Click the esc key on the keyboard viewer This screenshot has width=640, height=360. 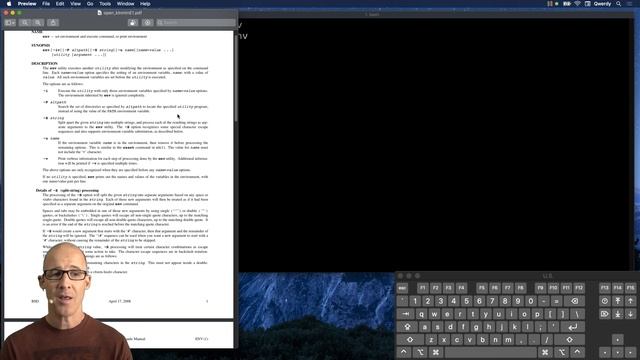coord(402,288)
